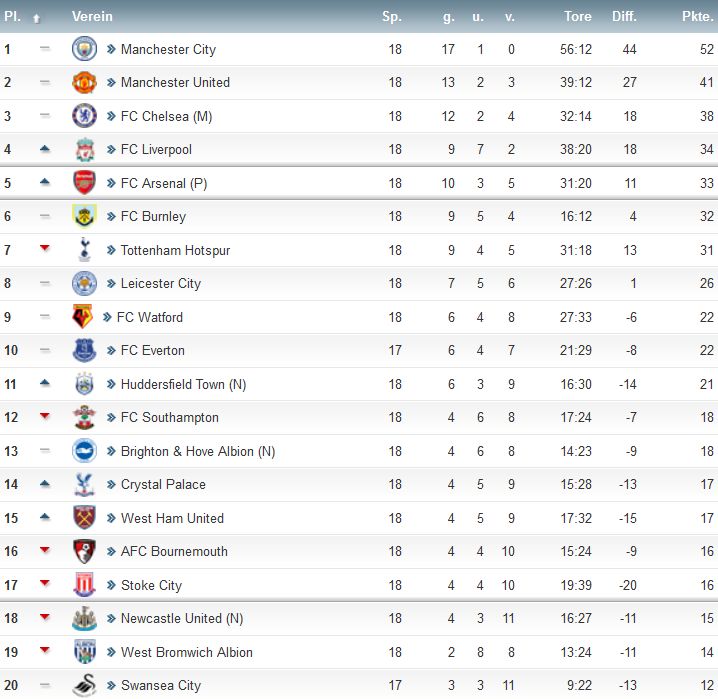Click the FC Liverpool club crest
Screen dimensions: 718x699
(84, 150)
